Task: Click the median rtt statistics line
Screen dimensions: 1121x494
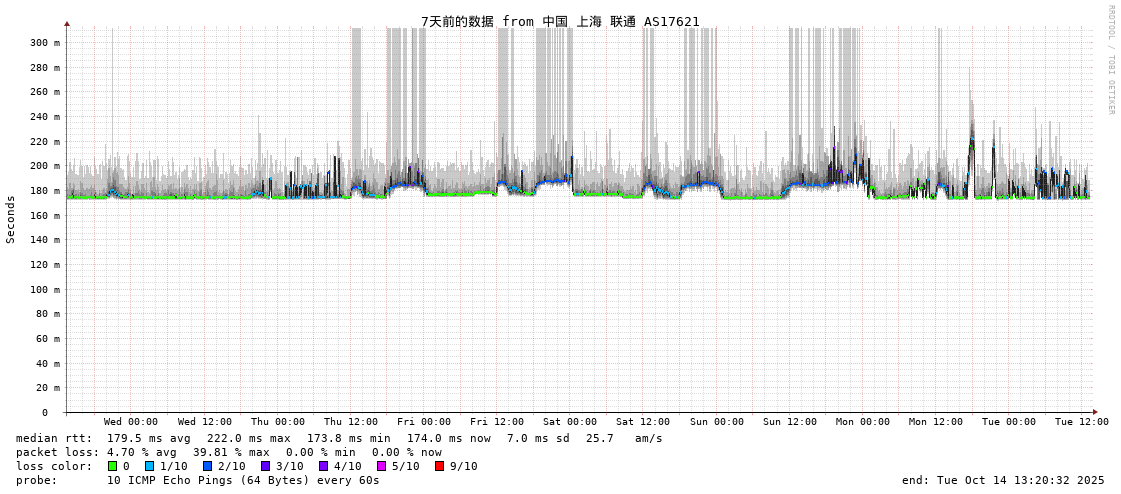Action: pos(339,438)
